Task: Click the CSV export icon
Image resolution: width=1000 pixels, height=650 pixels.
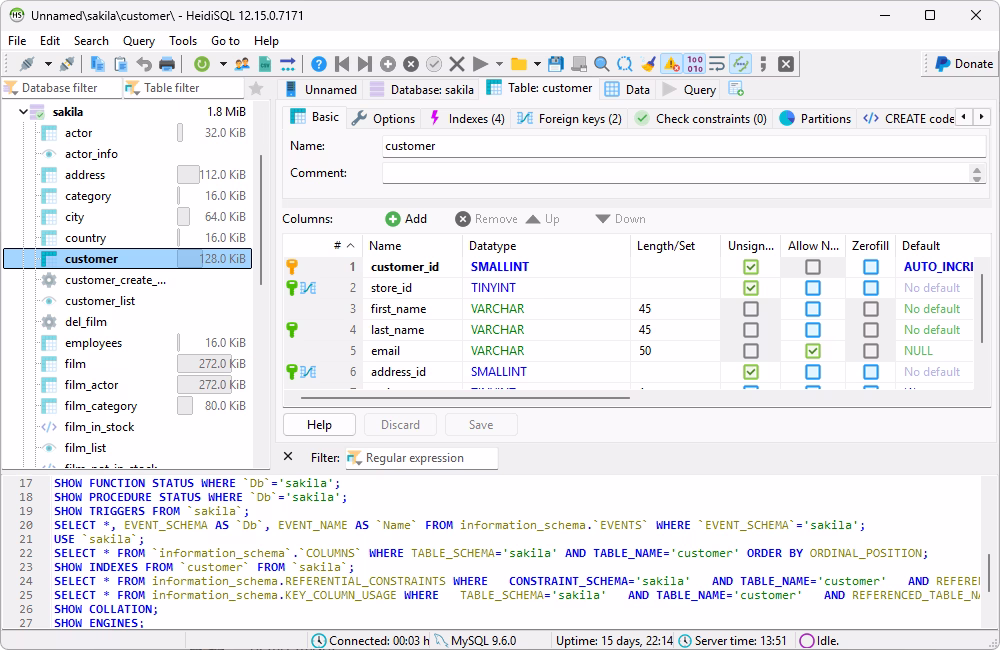Action: pyautogui.click(x=265, y=64)
